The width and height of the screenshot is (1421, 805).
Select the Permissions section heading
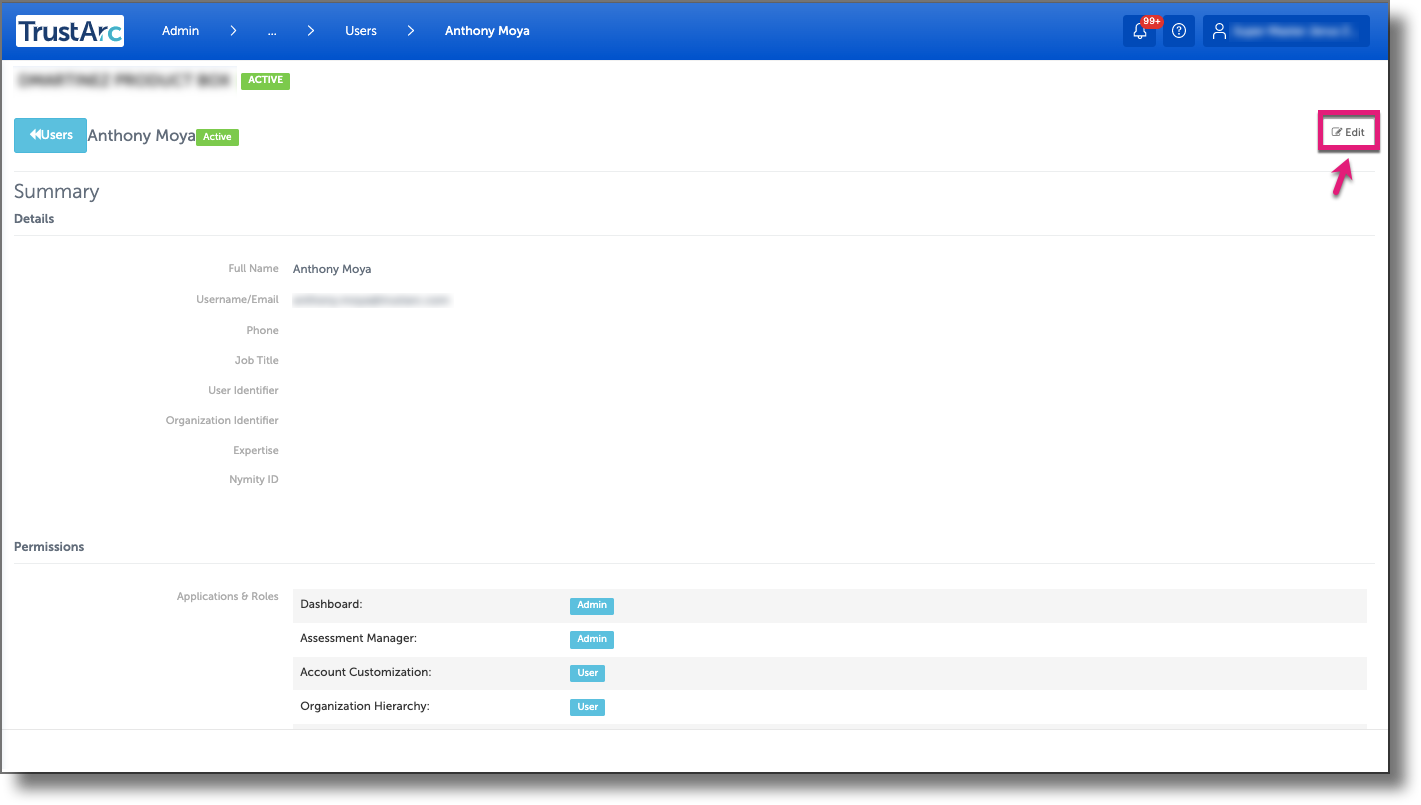49,547
